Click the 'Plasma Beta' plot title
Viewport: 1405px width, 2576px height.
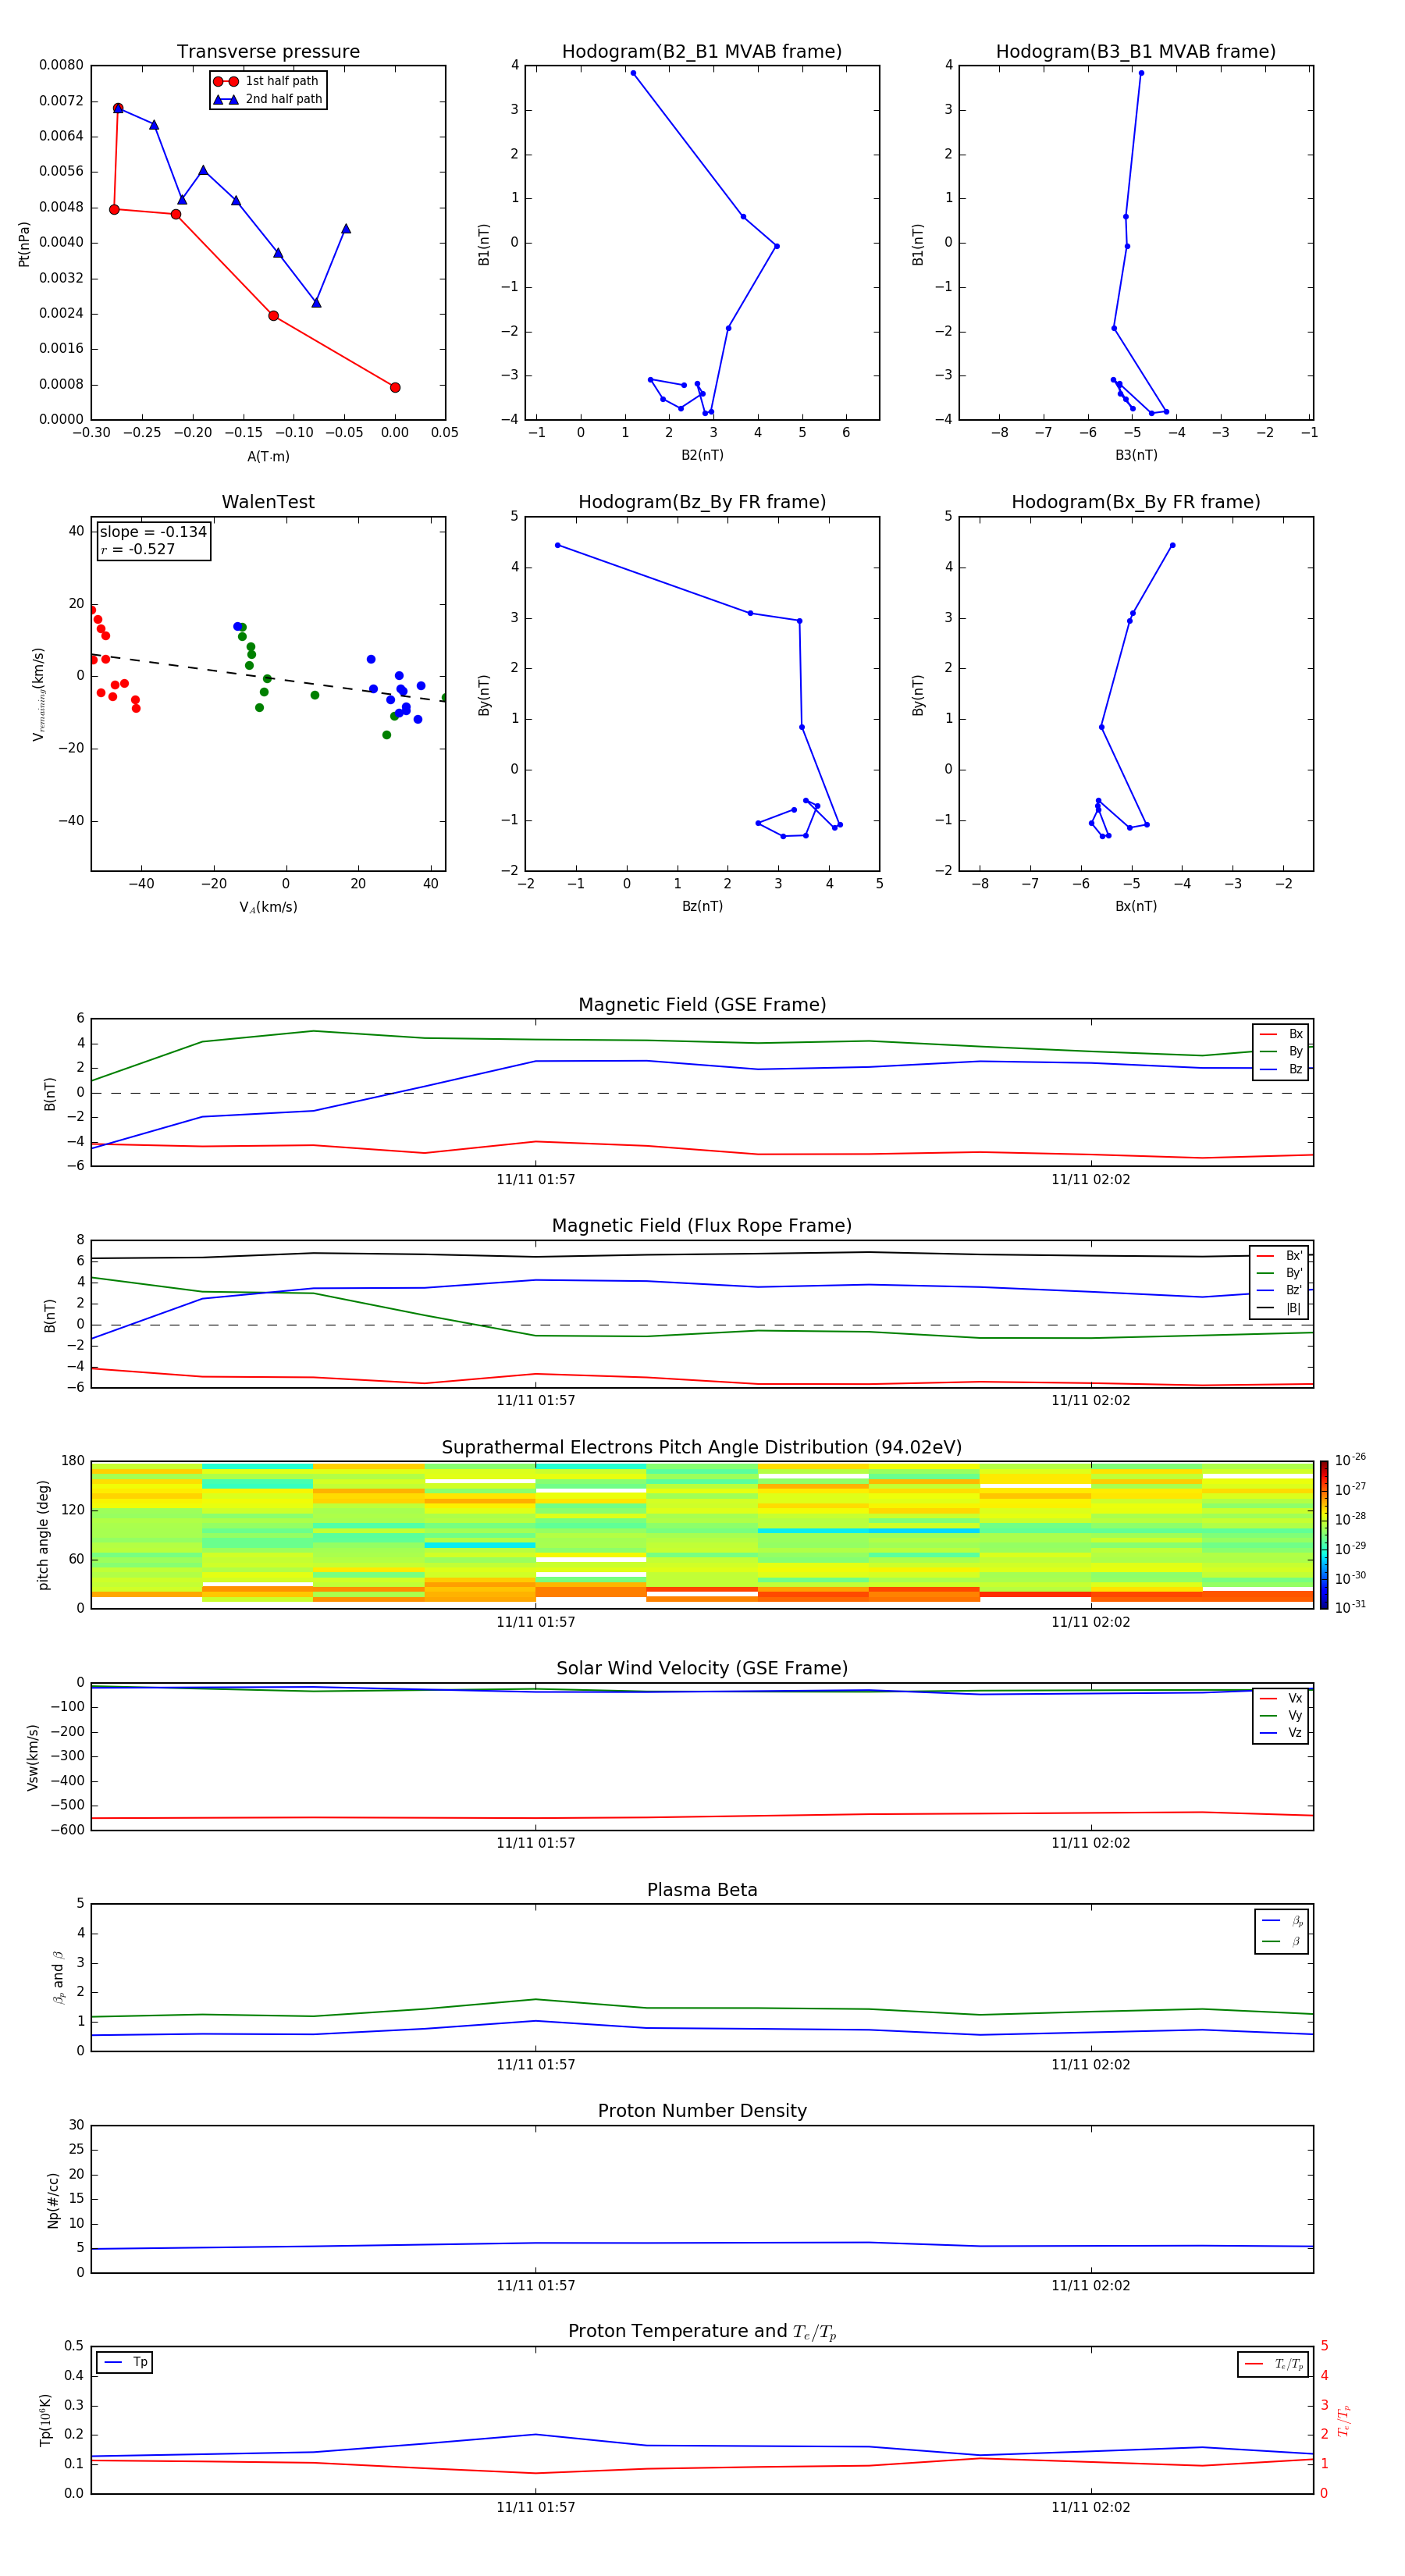(x=702, y=1890)
